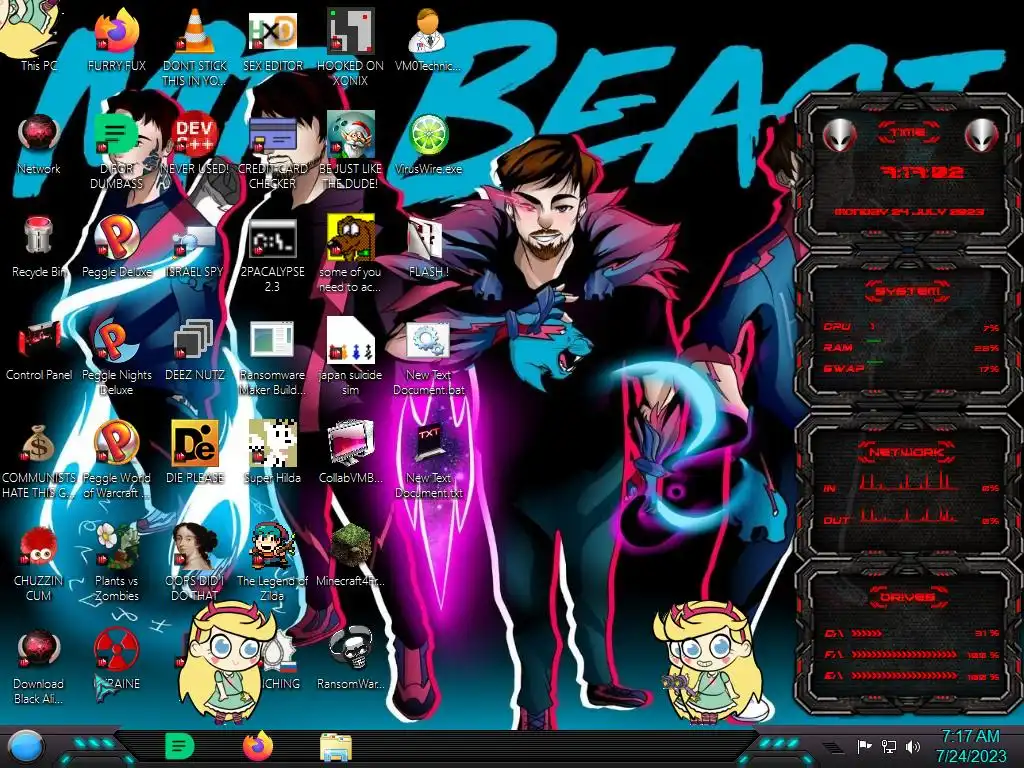The image size is (1024, 768).
Task: Click the SYSTEM gadget header
Action: click(x=908, y=291)
